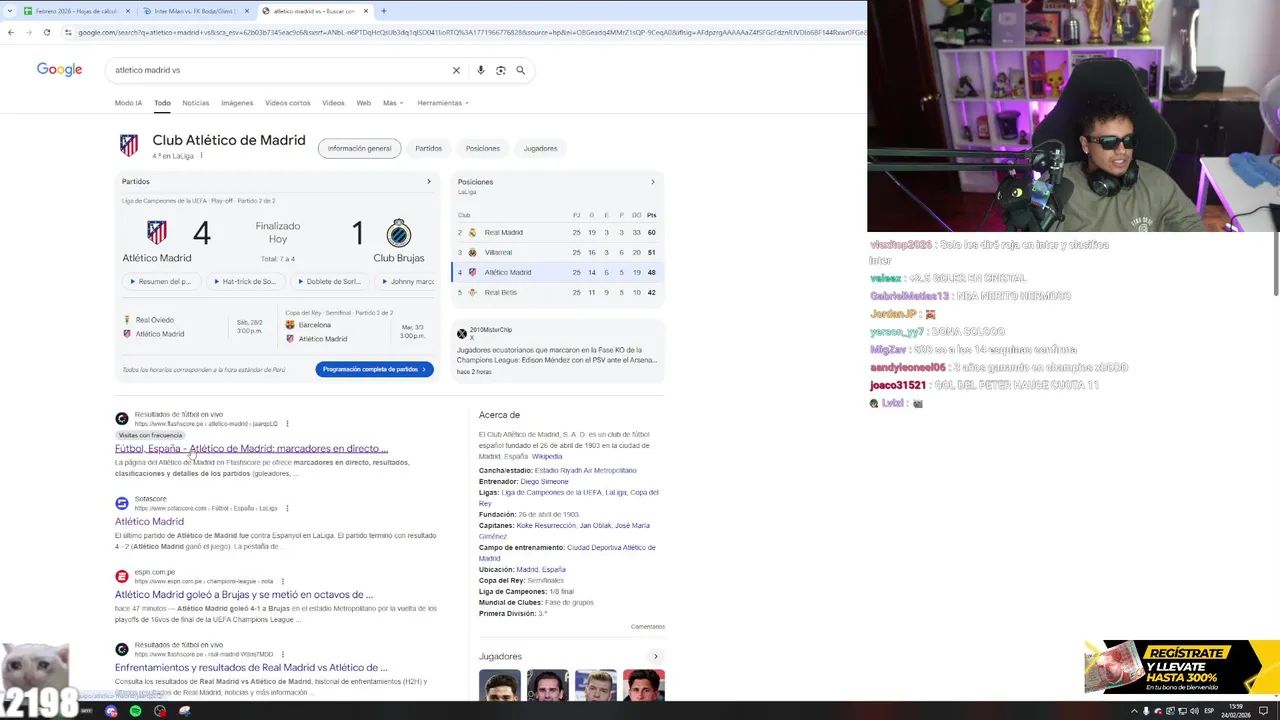Go to the Google logo homepage
Screen dimensions: 1280x720
59,69
